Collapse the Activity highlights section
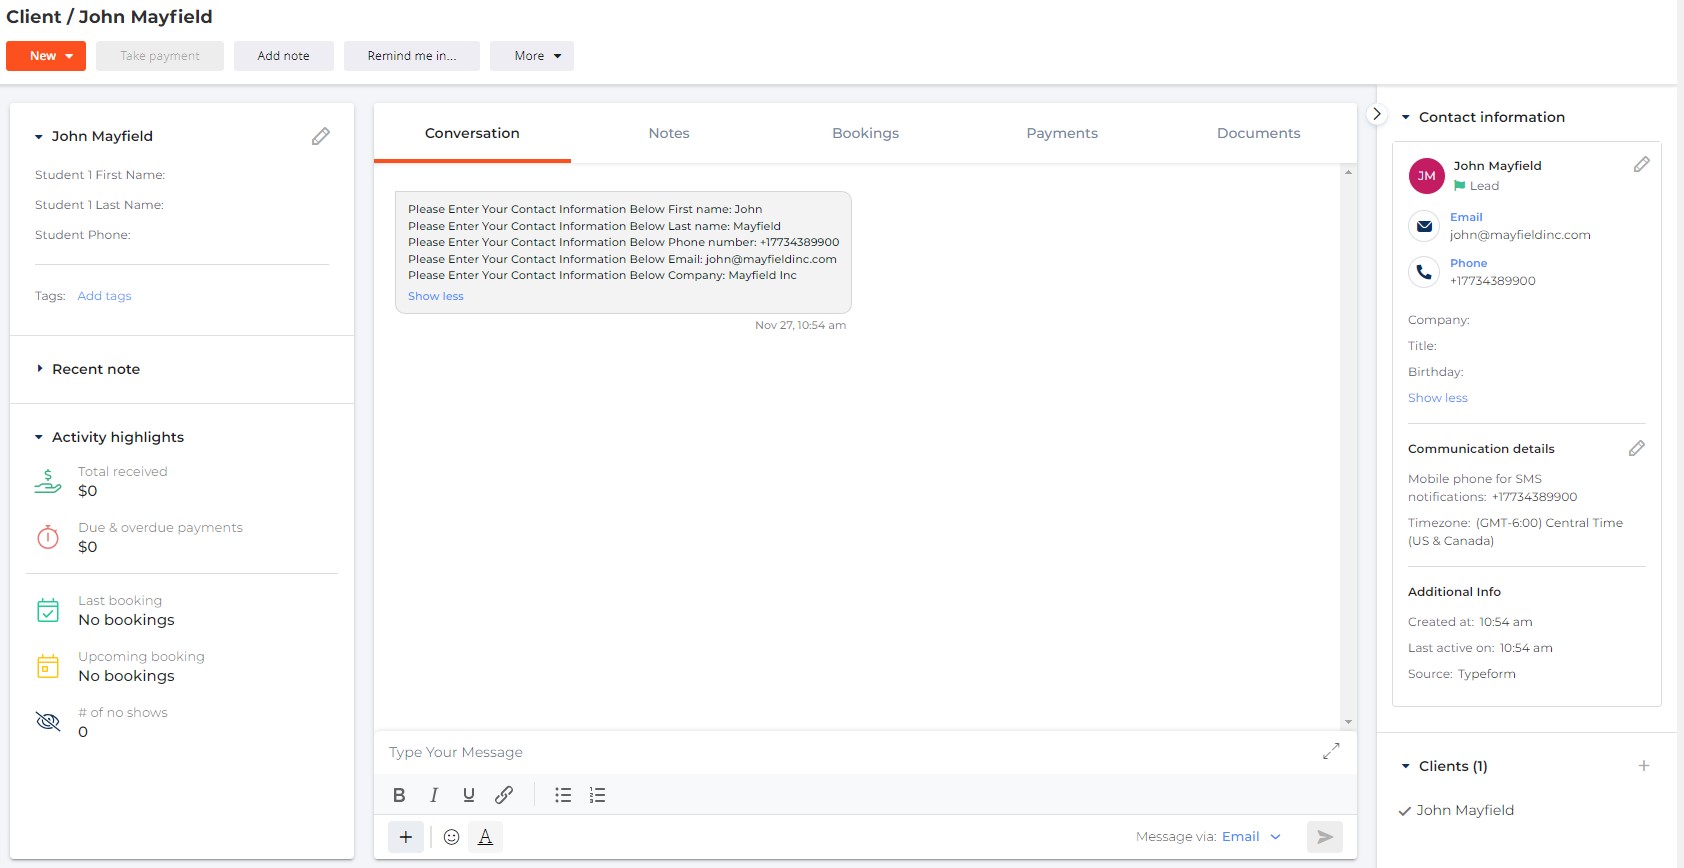Image resolution: width=1684 pixels, height=868 pixels. click(x=39, y=438)
